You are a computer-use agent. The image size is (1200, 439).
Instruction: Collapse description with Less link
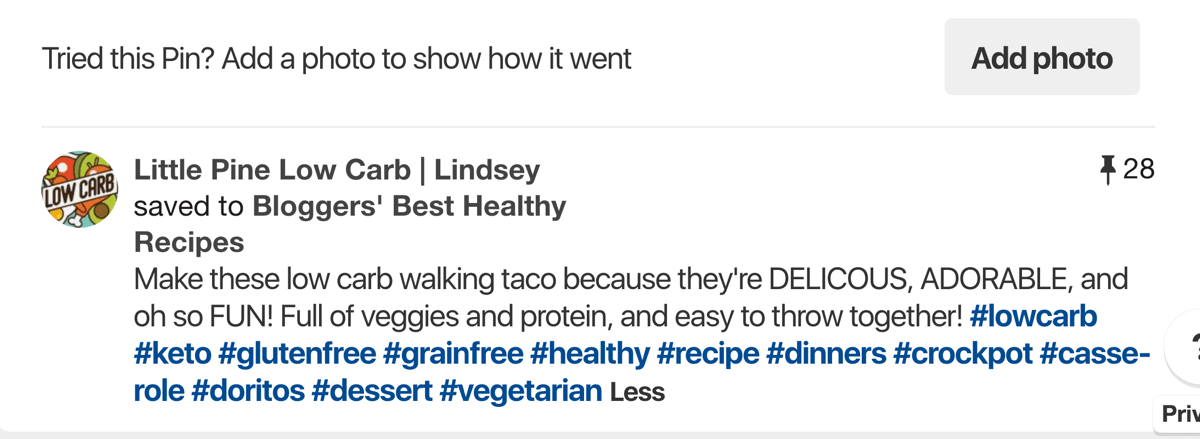[x=637, y=392]
